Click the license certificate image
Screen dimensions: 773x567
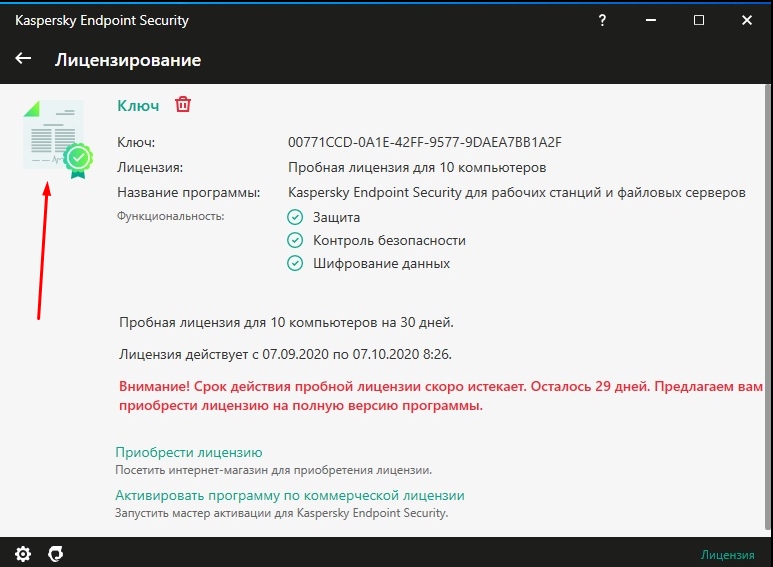pyautogui.click(x=58, y=139)
